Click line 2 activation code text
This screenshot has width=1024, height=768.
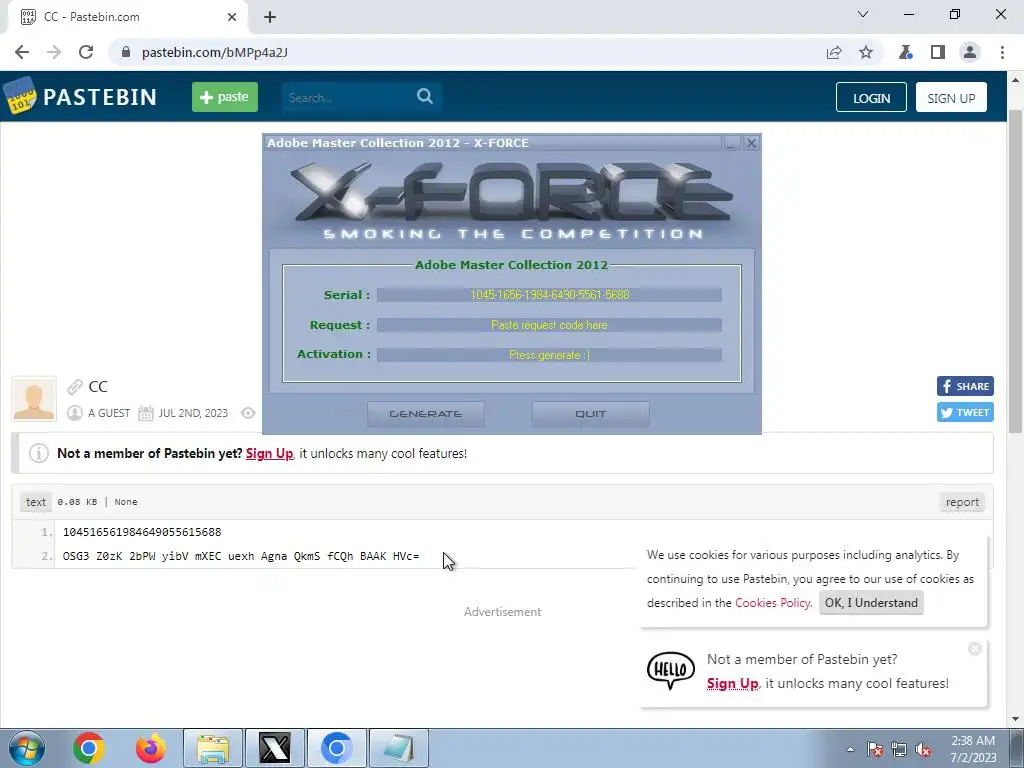[241, 556]
